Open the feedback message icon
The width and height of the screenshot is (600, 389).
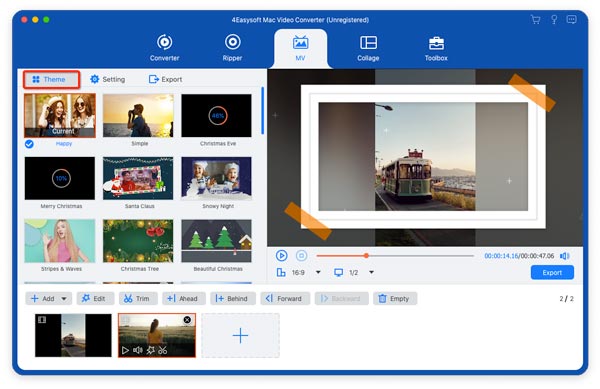pyautogui.click(x=571, y=20)
